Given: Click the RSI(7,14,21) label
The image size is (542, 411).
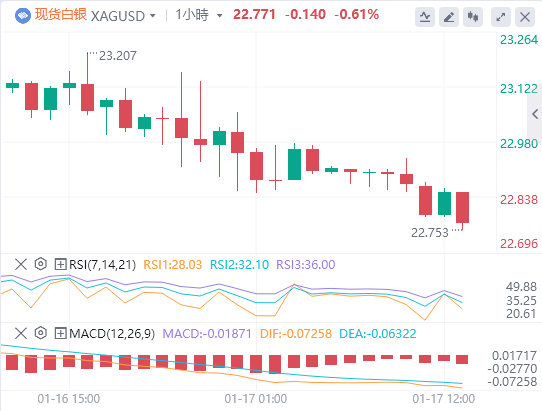Looking at the screenshot, I should coord(102,265).
